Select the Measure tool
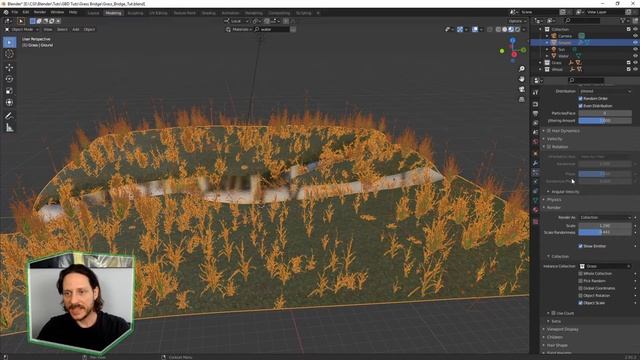This screenshot has height=360, width=640. click(9, 128)
